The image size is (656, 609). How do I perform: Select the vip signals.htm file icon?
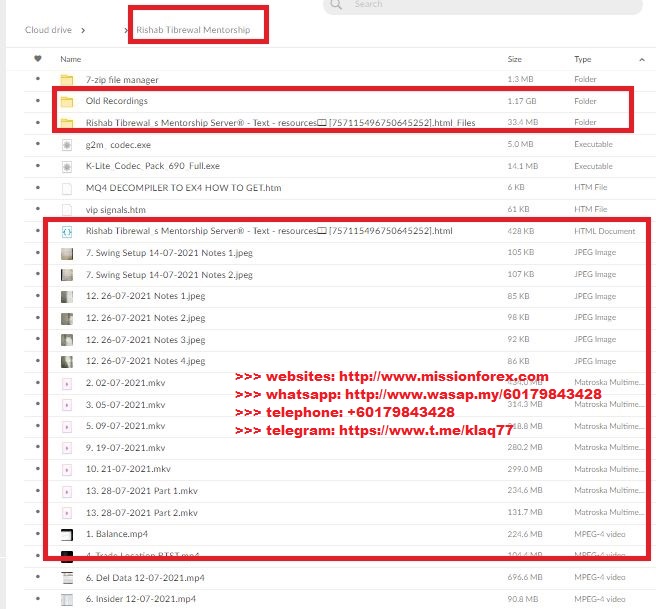point(67,210)
